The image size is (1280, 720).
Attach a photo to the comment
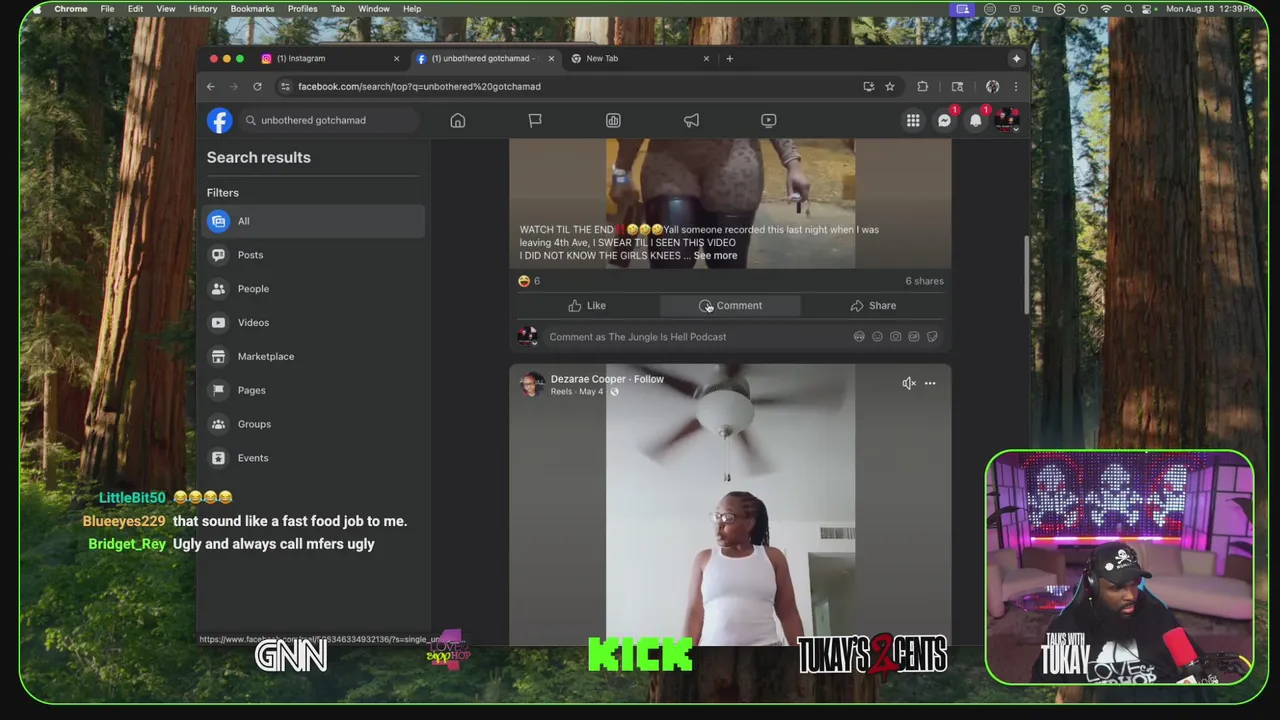[x=895, y=337]
